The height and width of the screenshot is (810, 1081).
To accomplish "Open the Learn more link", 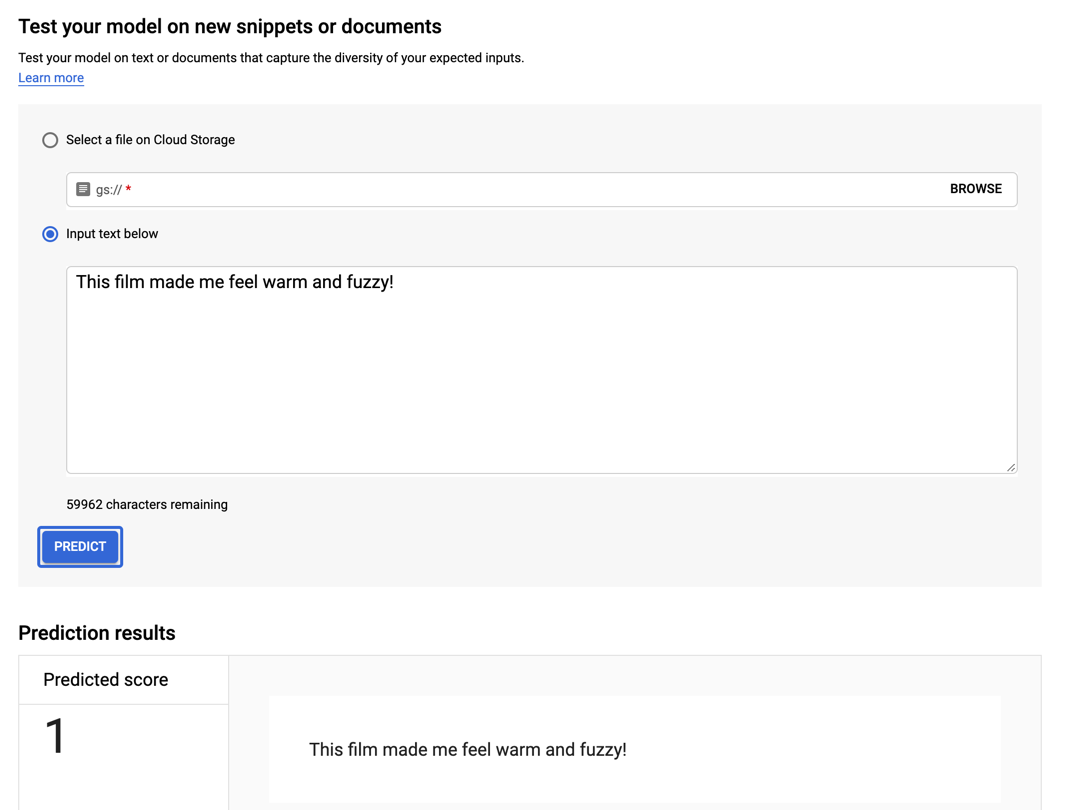I will [x=51, y=78].
